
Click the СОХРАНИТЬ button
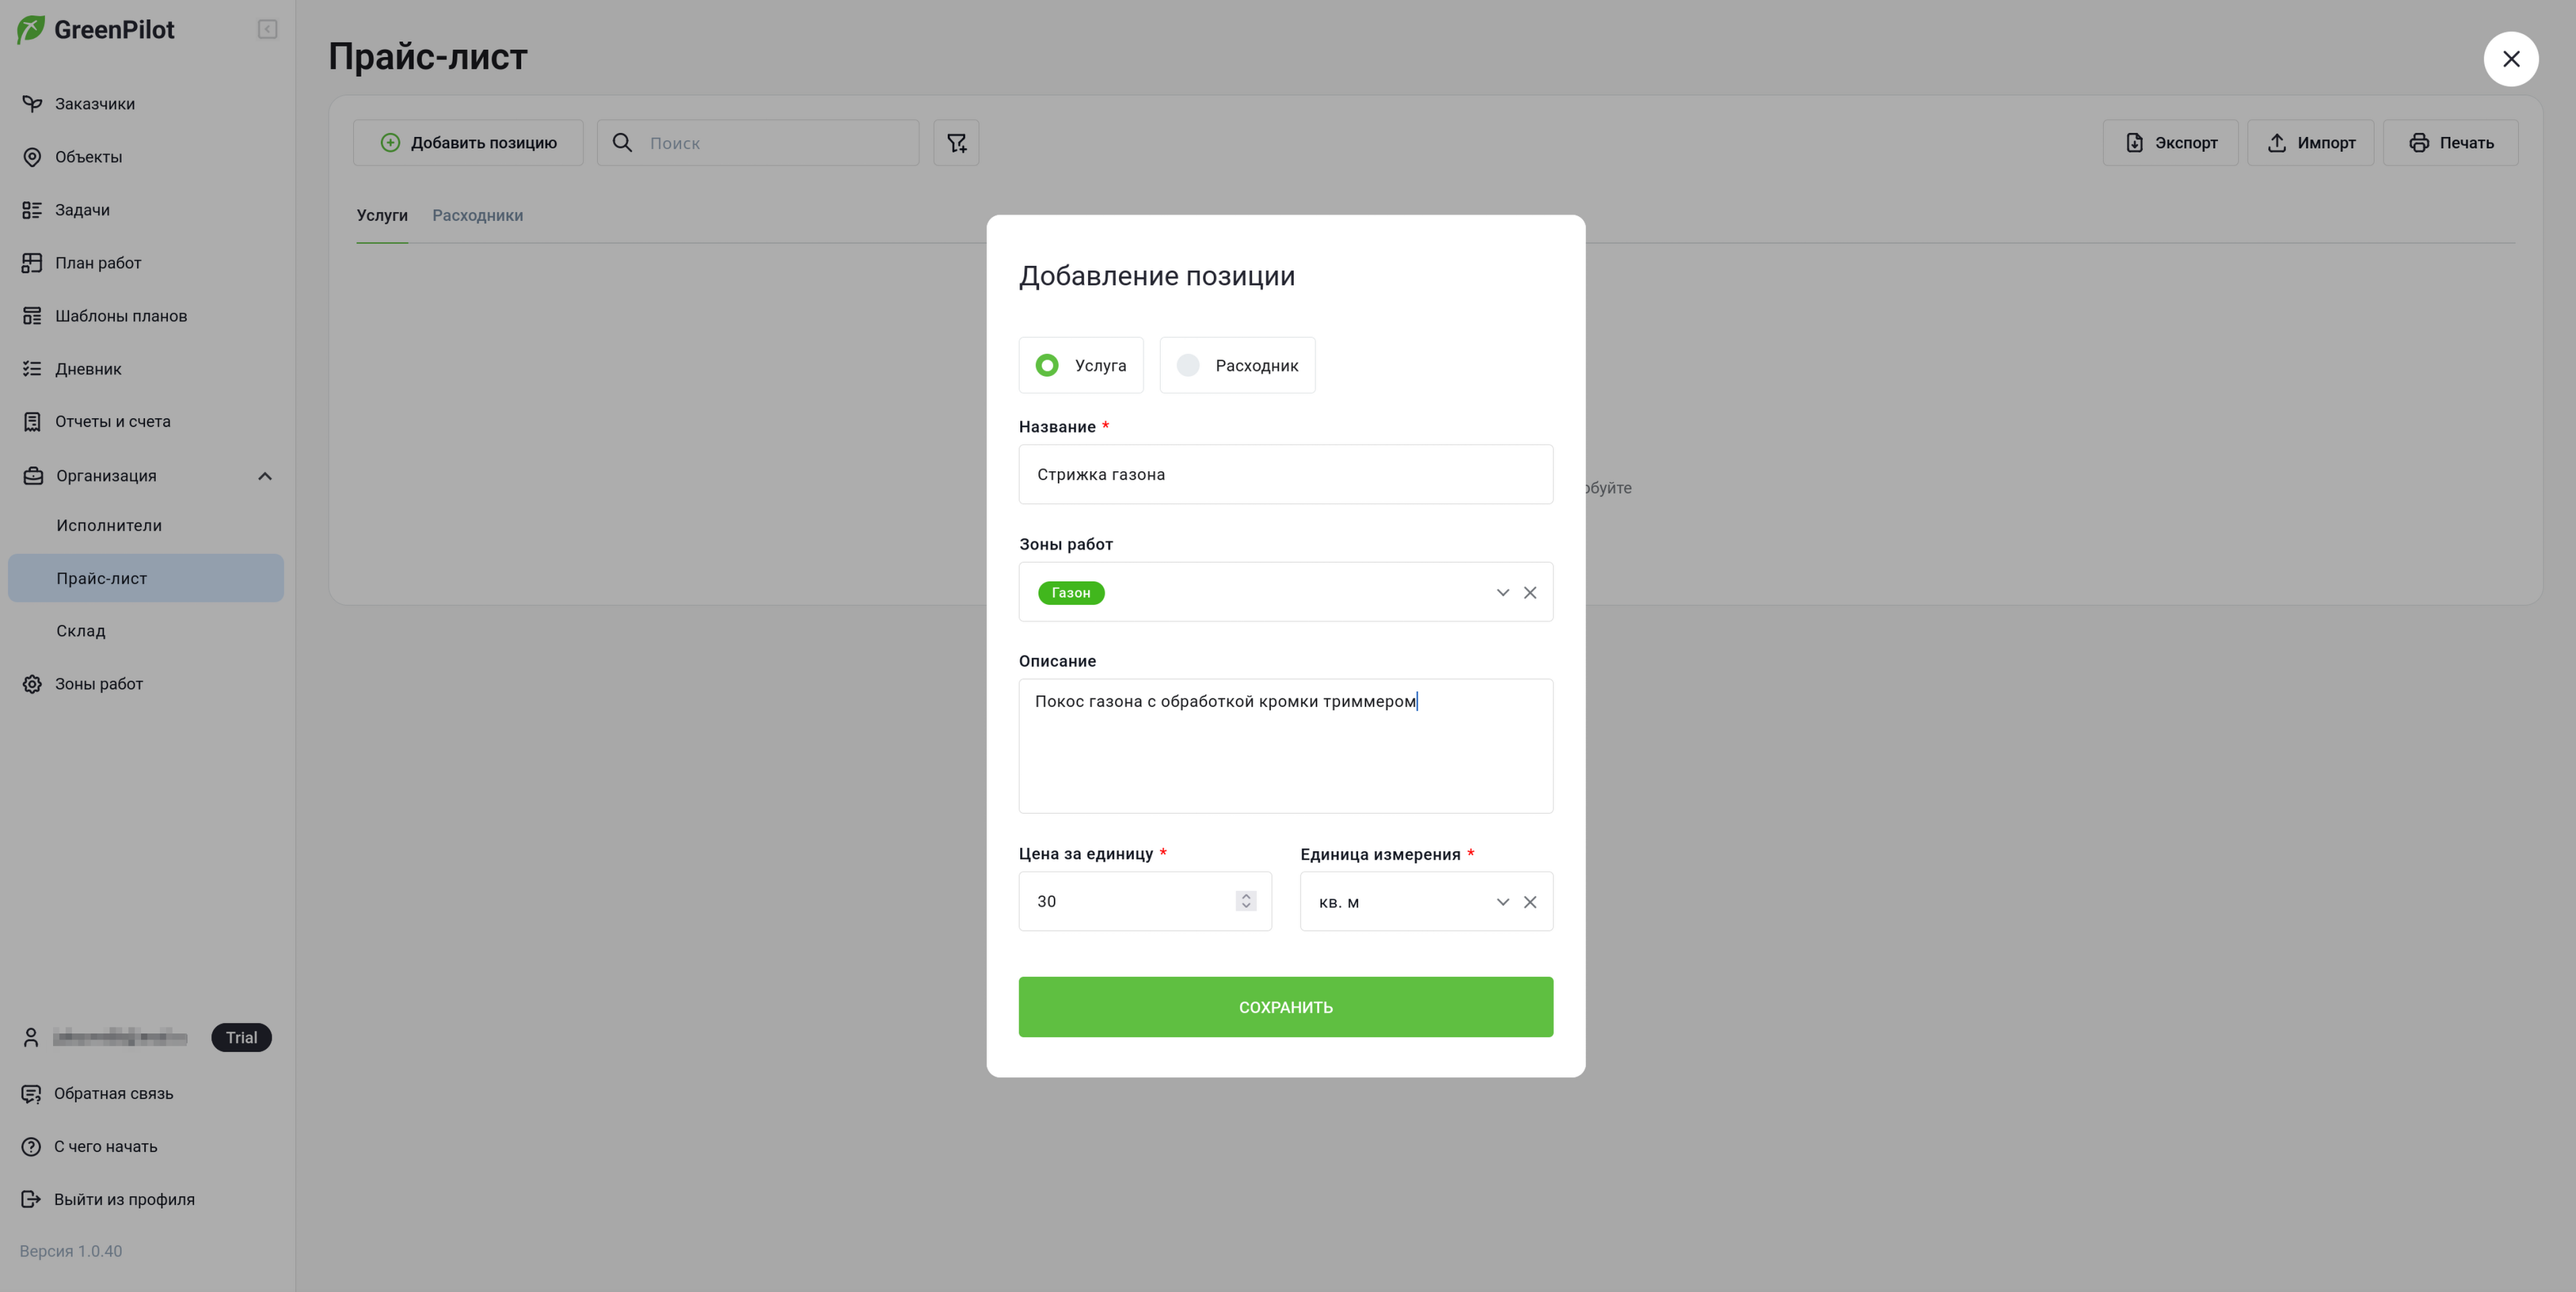pyautogui.click(x=1286, y=1007)
